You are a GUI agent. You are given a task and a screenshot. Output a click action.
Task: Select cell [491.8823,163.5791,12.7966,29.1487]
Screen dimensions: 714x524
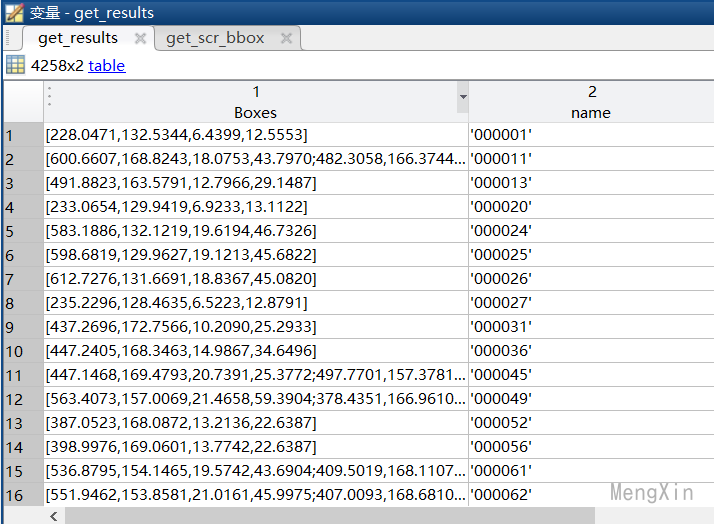(256, 183)
